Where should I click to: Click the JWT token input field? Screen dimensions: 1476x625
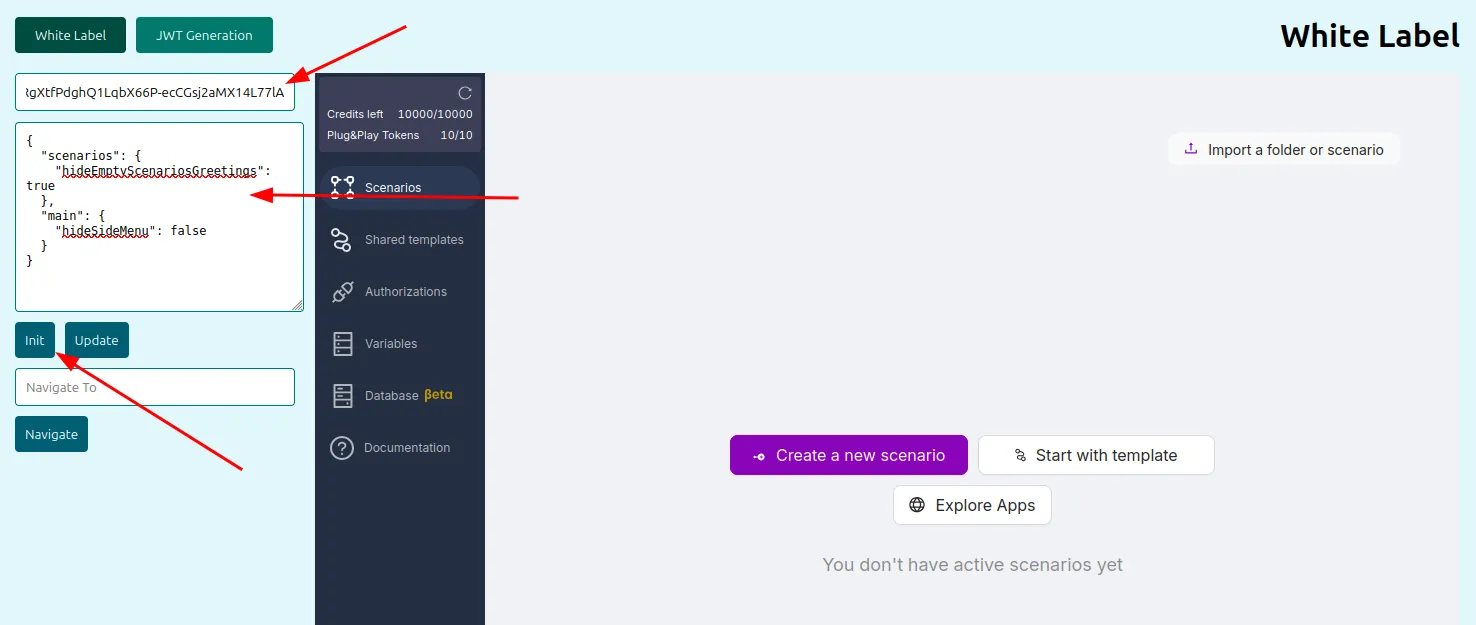click(155, 92)
